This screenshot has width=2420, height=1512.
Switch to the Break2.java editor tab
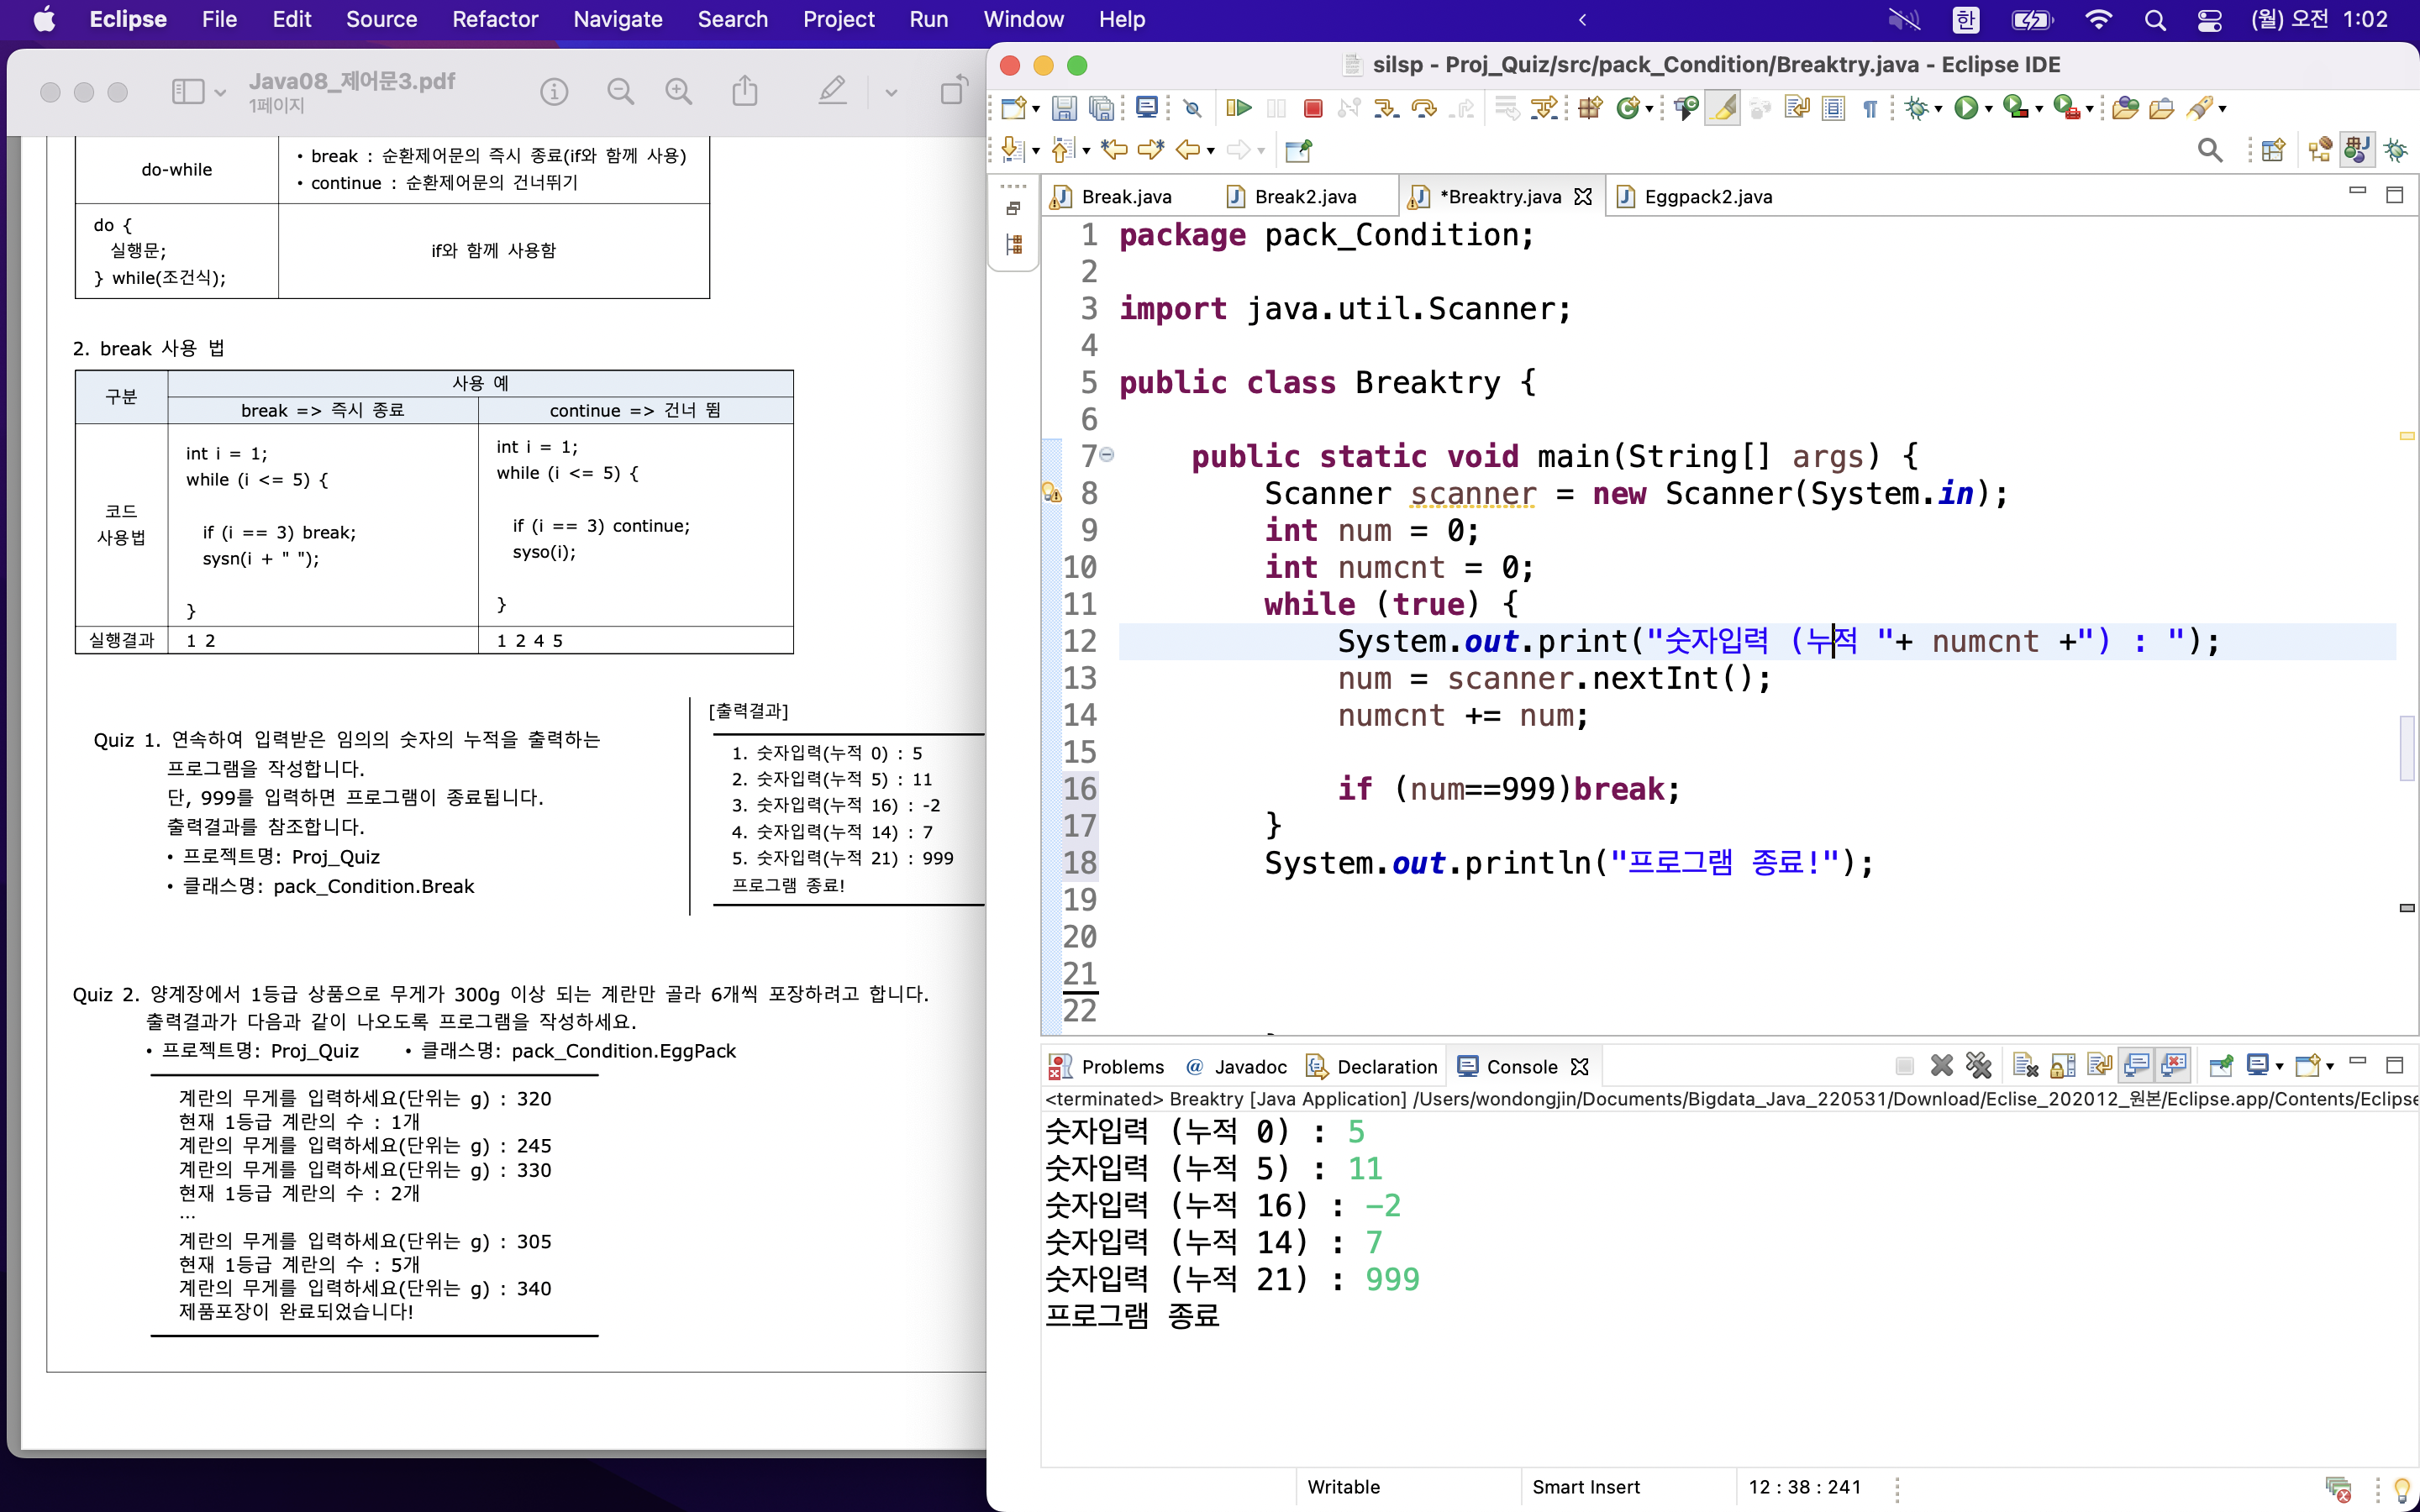1304,197
